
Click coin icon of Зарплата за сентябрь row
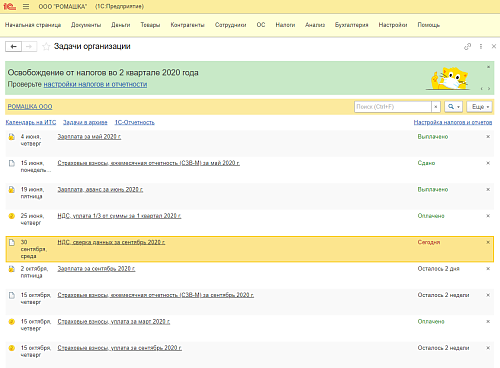12,269
